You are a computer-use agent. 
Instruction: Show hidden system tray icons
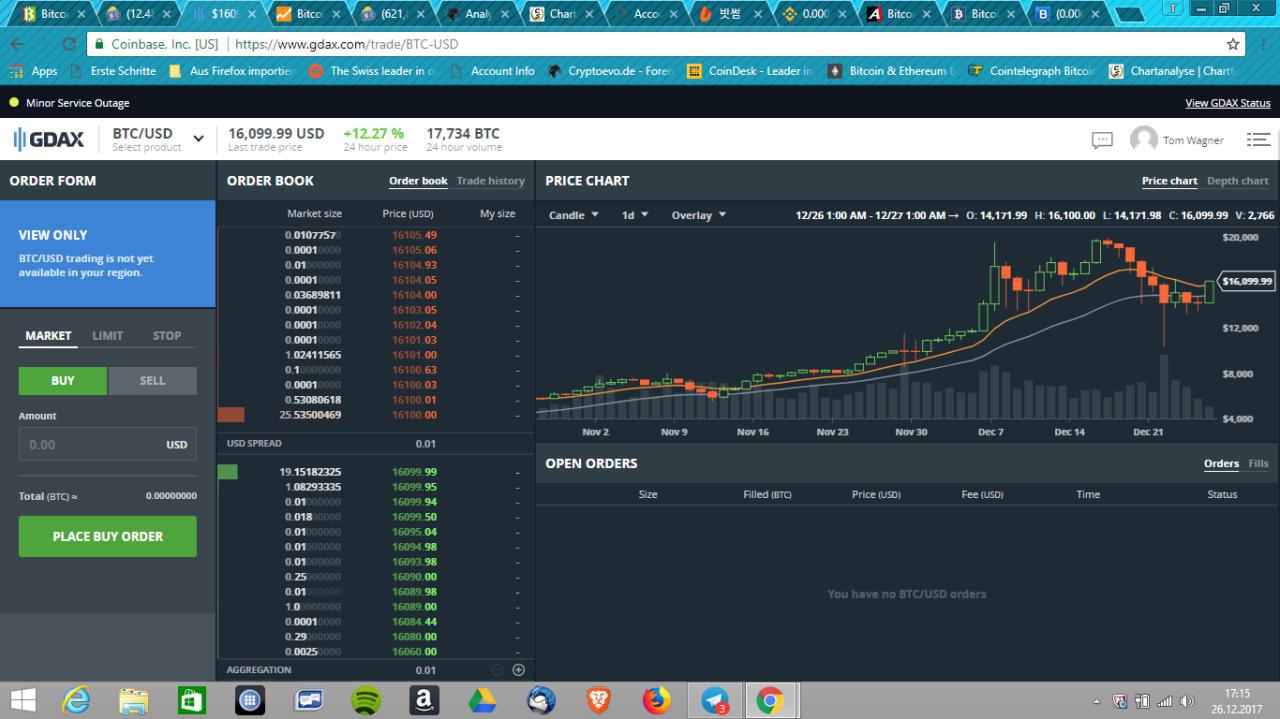click(1097, 702)
